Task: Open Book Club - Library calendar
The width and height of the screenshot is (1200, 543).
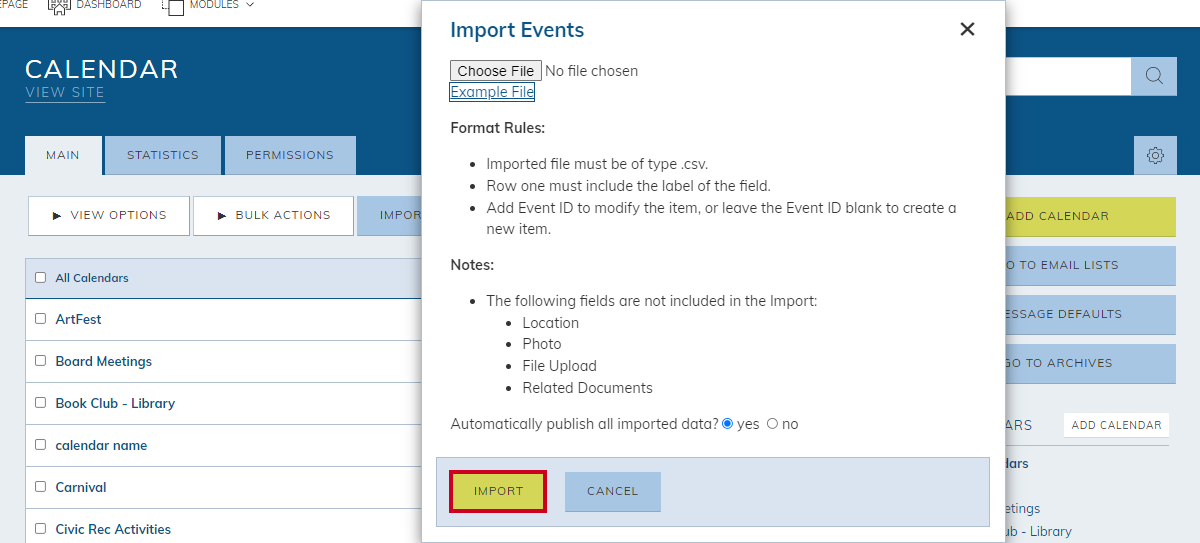Action: click(x=115, y=403)
